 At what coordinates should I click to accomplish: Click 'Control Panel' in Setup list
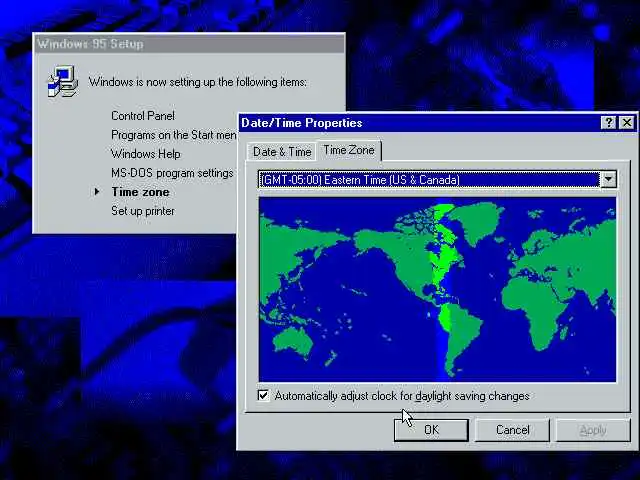pyautogui.click(x=143, y=116)
